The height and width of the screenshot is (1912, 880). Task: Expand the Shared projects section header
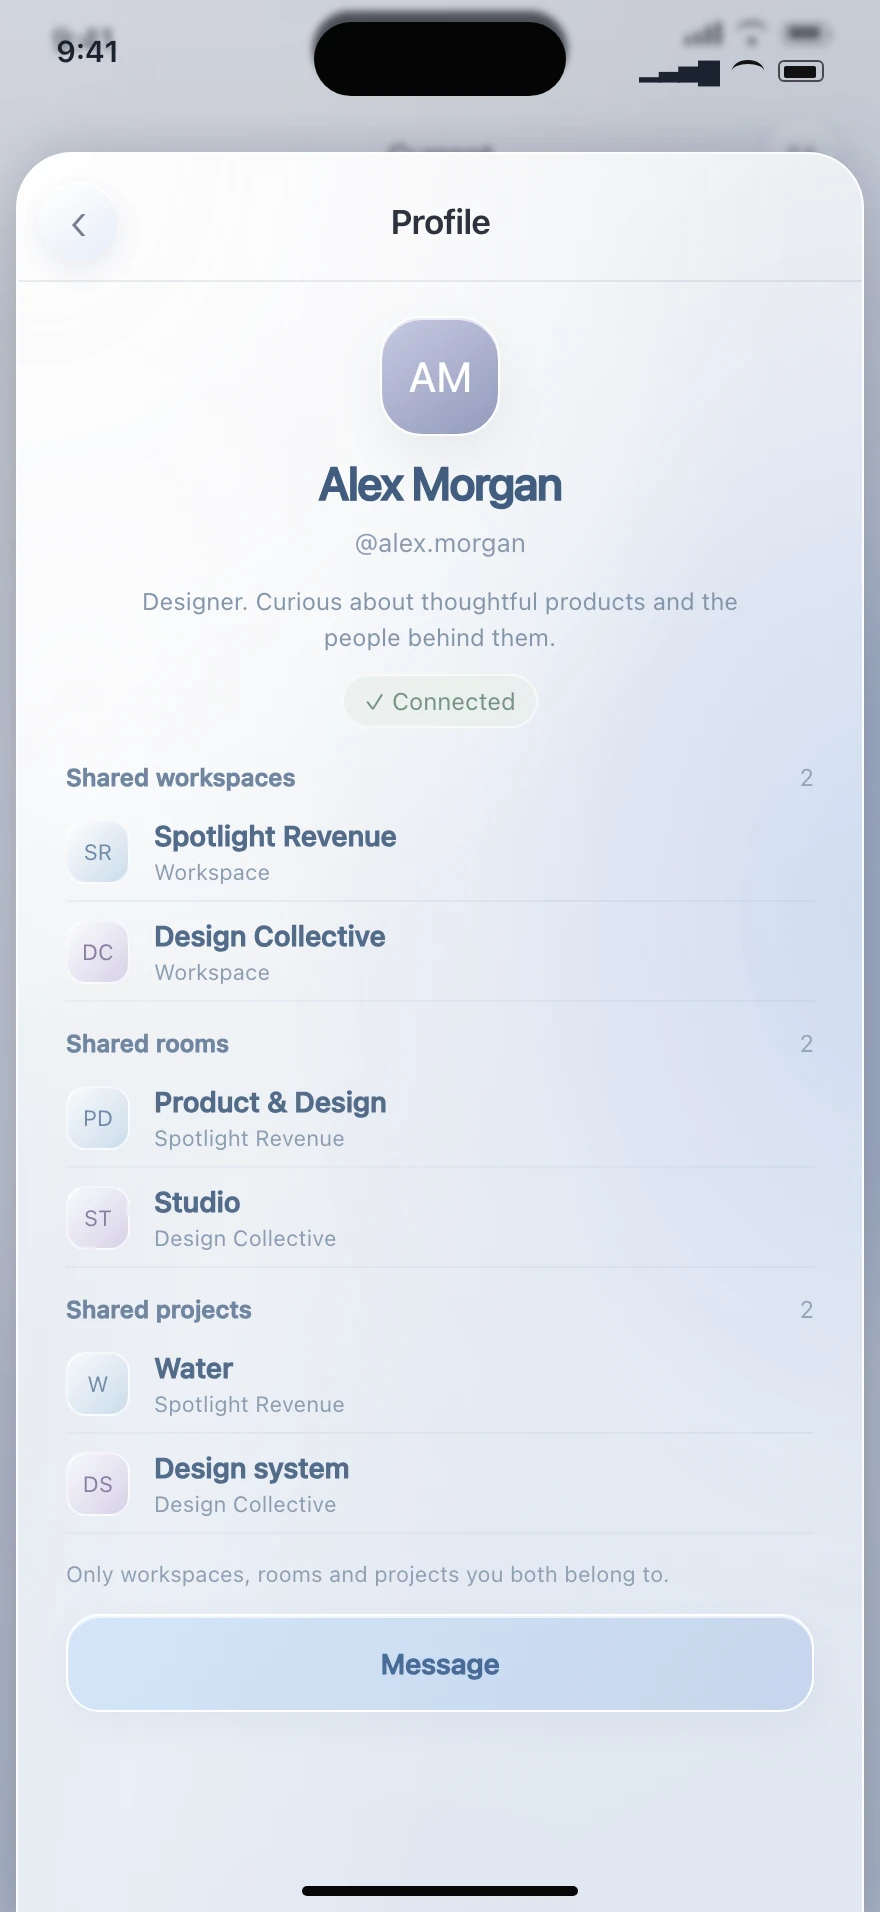point(440,1310)
